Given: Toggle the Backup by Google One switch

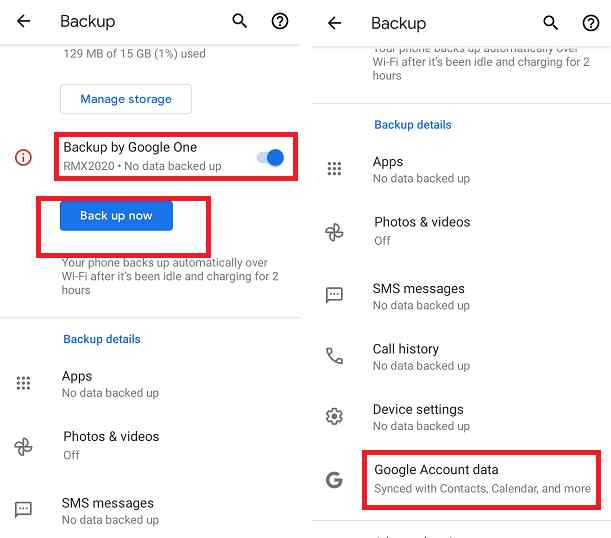Looking at the screenshot, I should click(271, 157).
